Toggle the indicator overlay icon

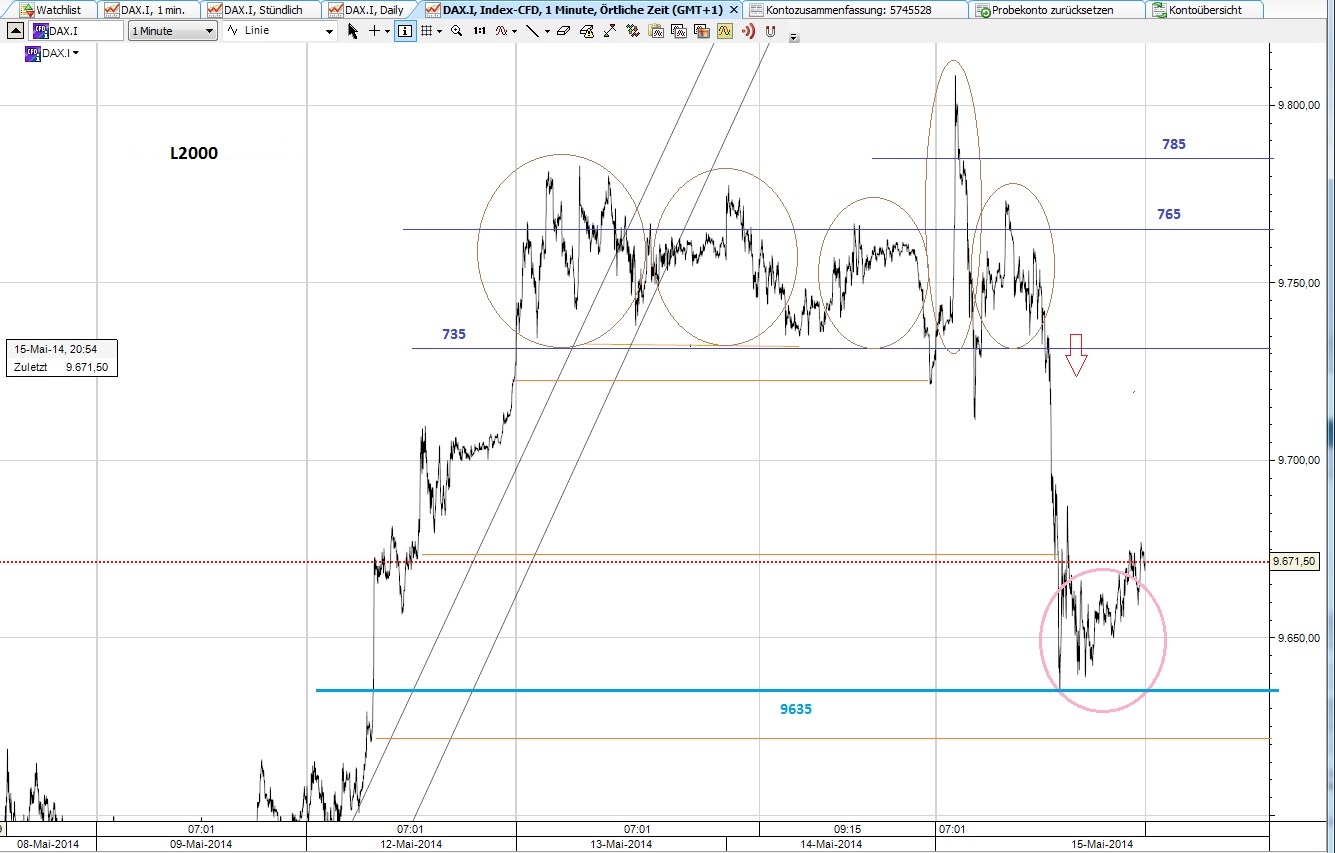tap(725, 31)
